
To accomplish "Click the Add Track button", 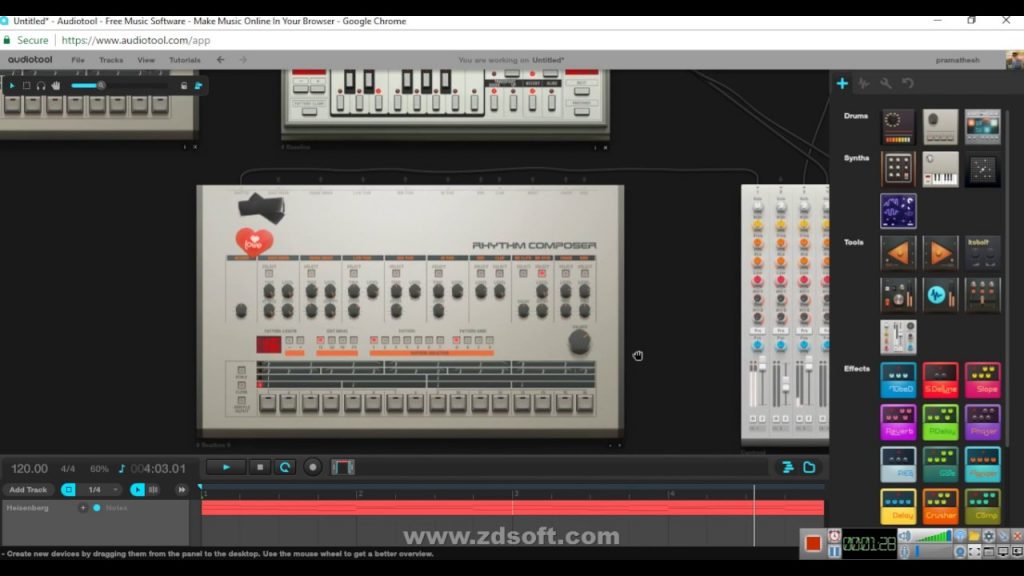I will 29,489.
